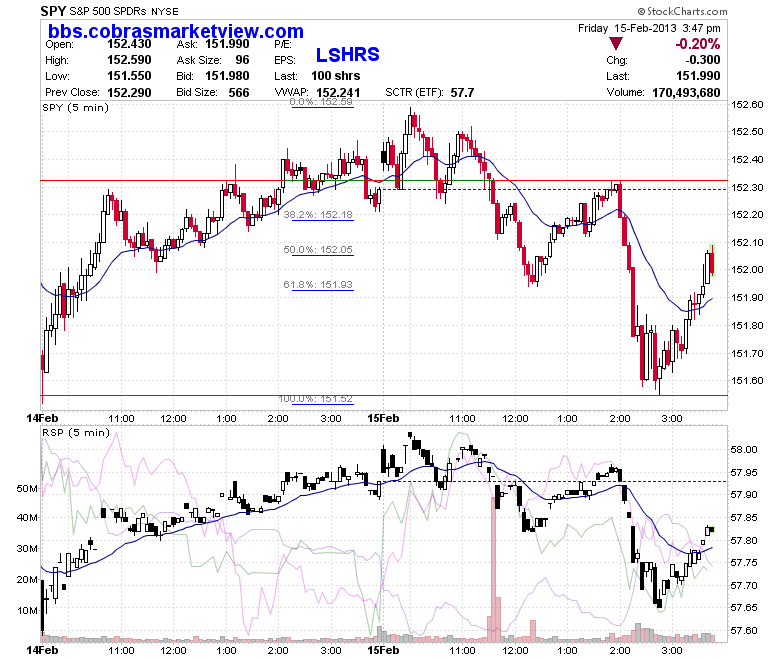The image size is (780, 659).
Task: Click the Volume value 170,493,680
Action: (x=686, y=93)
